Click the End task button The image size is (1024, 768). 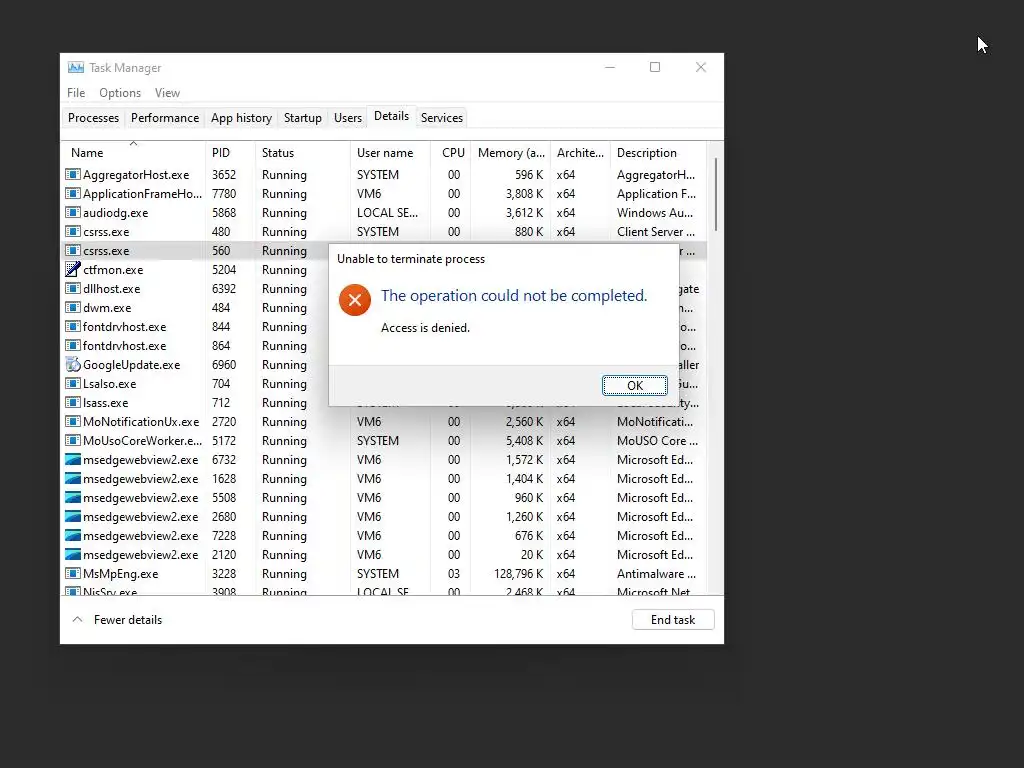point(673,619)
